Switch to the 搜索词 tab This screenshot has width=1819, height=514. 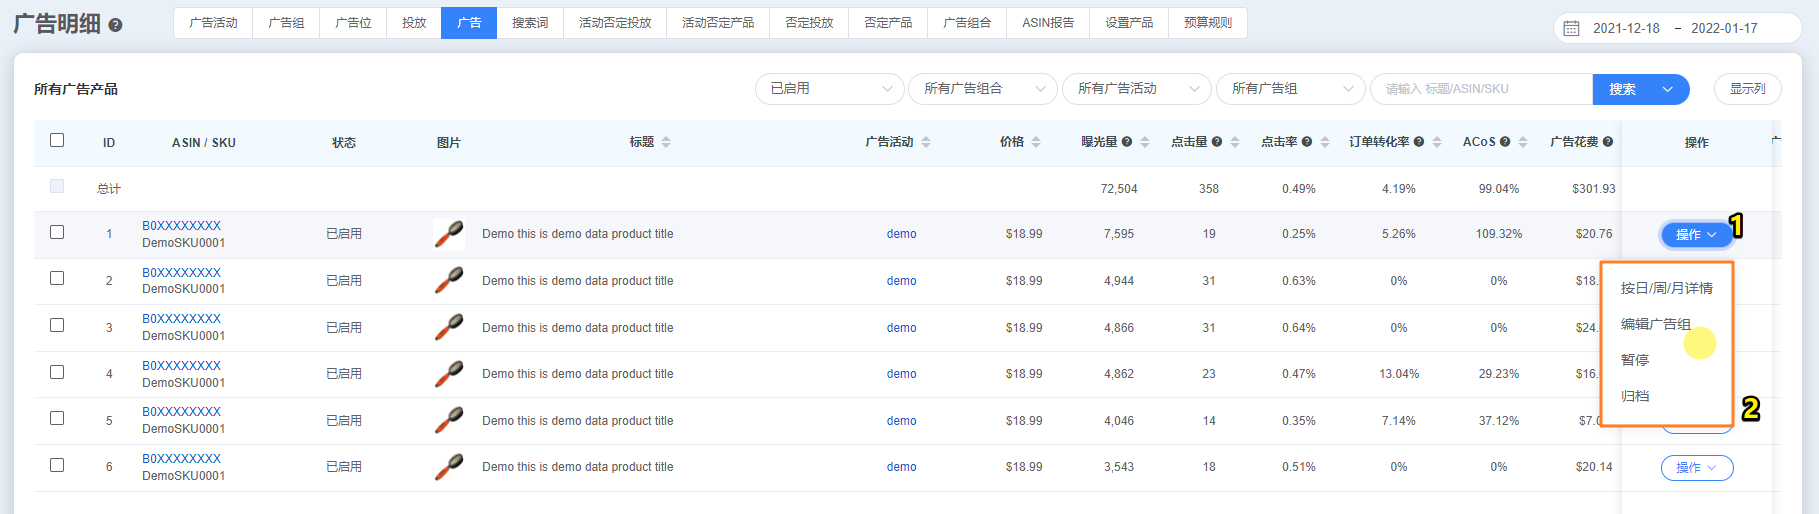point(529,23)
